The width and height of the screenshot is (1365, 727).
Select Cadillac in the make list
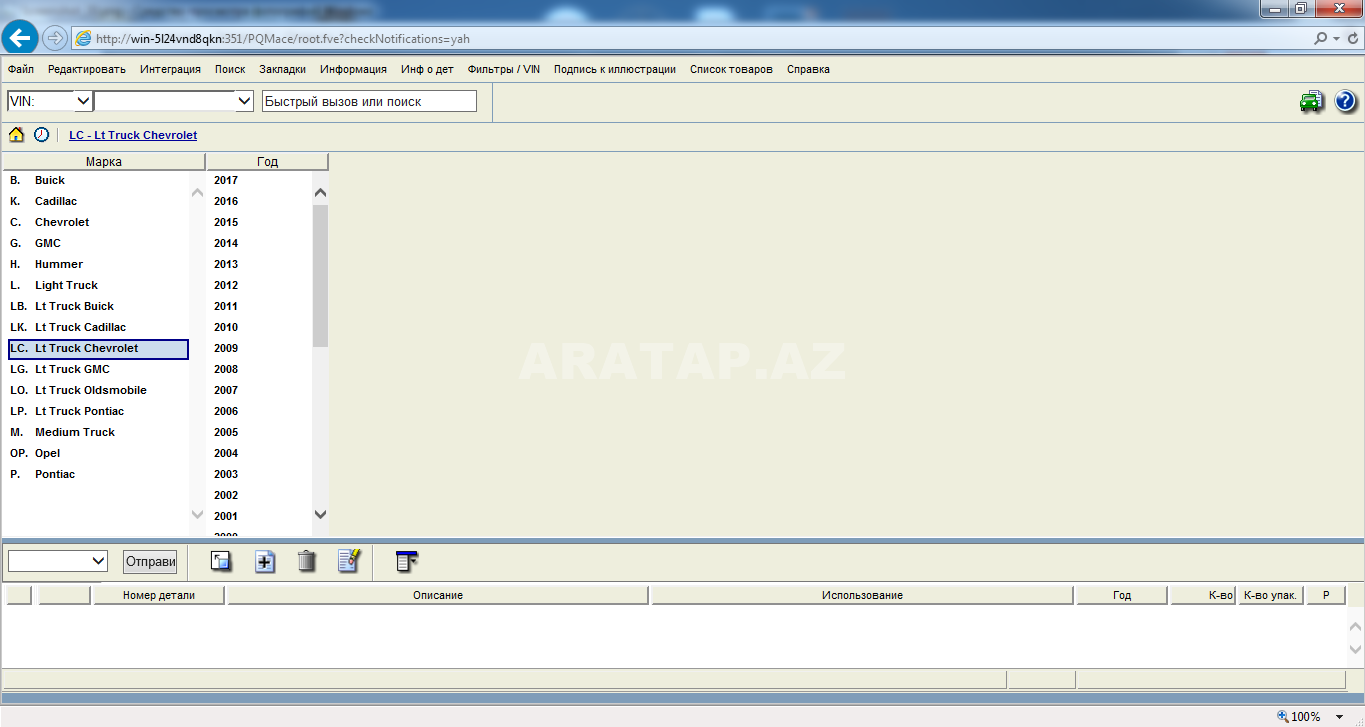tap(56, 201)
